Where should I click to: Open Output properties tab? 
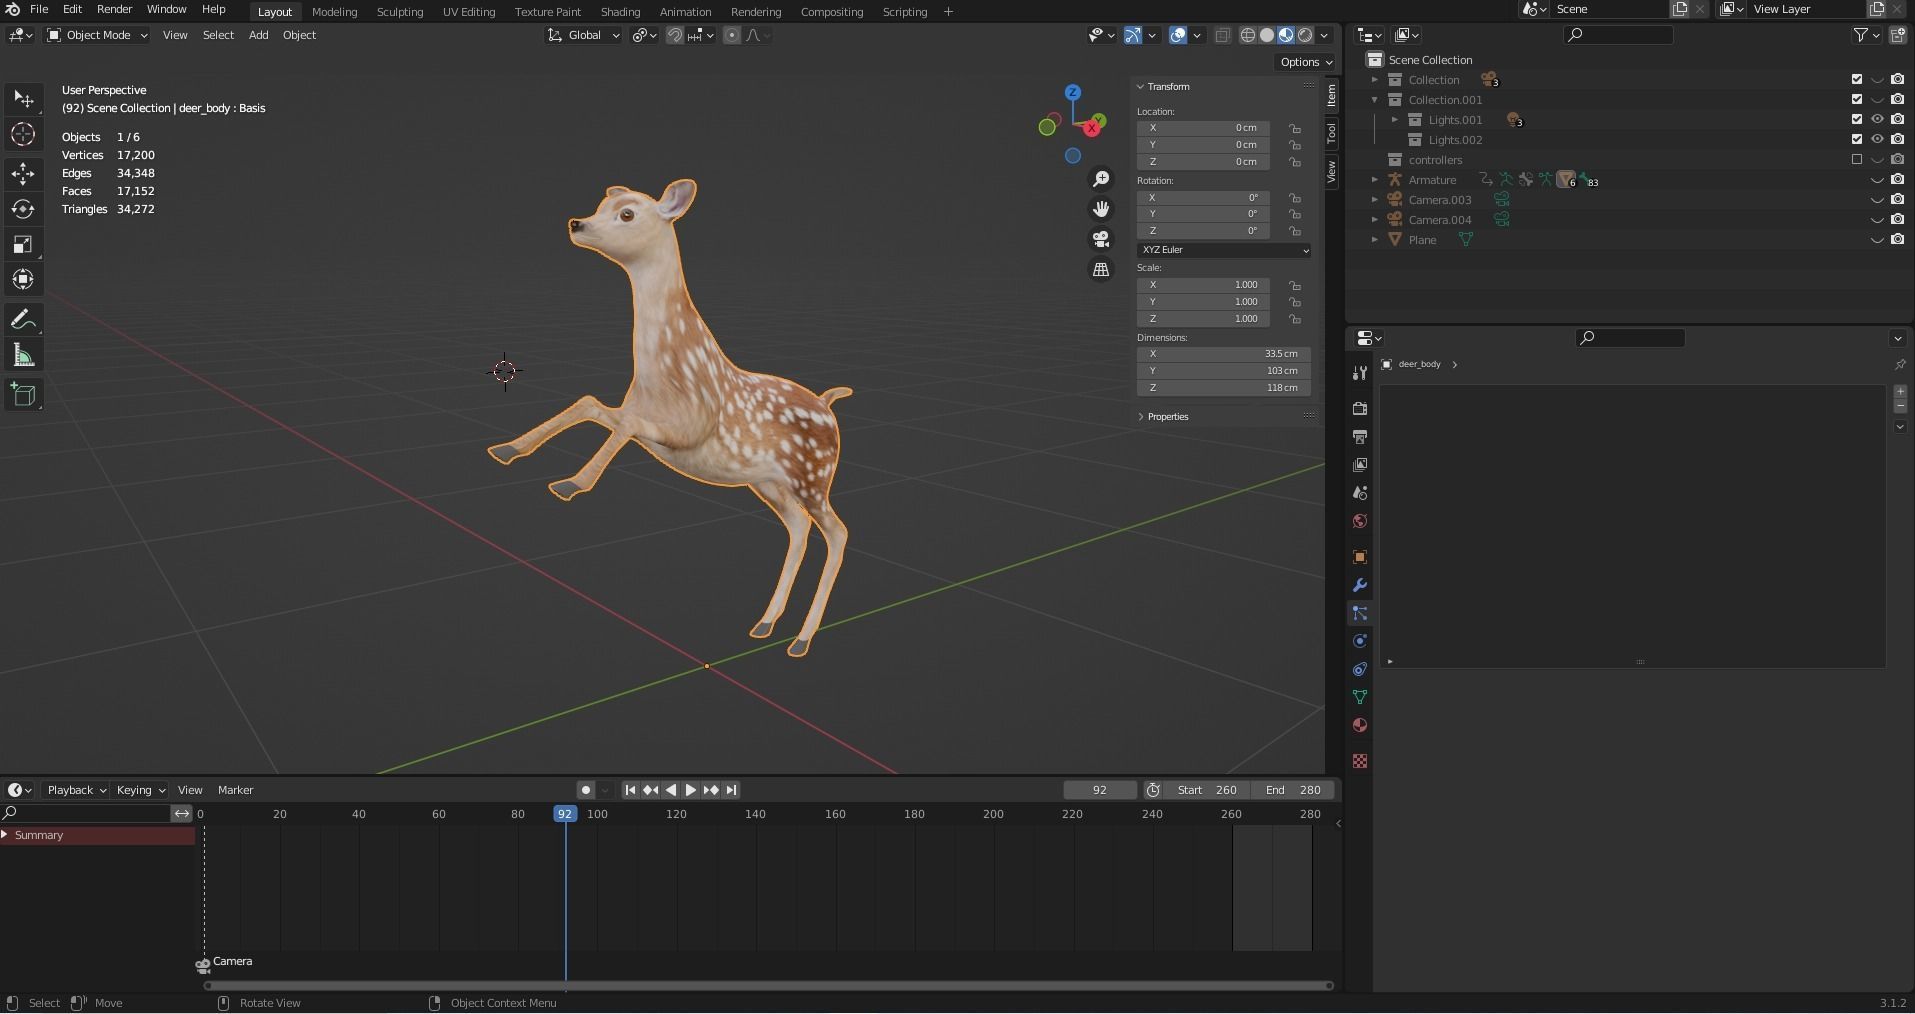click(1359, 437)
